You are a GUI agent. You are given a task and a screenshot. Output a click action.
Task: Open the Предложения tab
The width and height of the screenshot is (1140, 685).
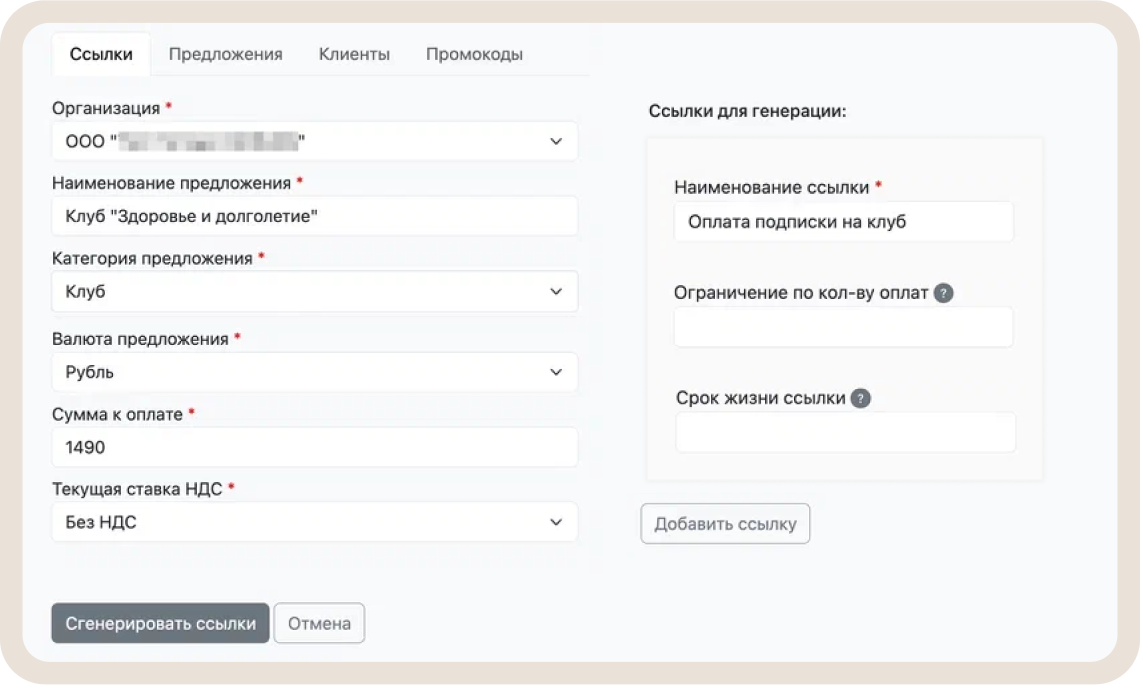coord(225,54)
